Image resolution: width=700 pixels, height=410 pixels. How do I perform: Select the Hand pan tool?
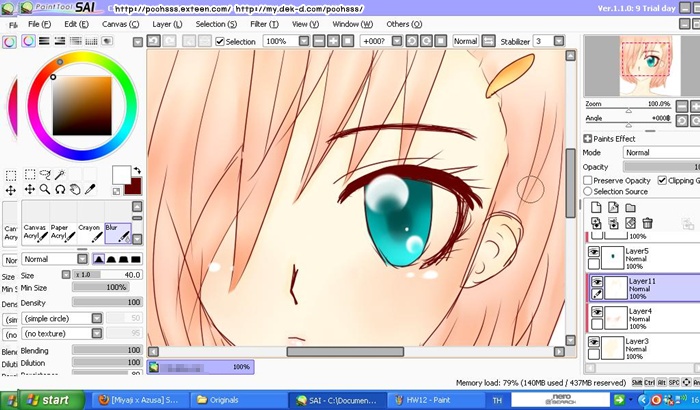(75, 189)
